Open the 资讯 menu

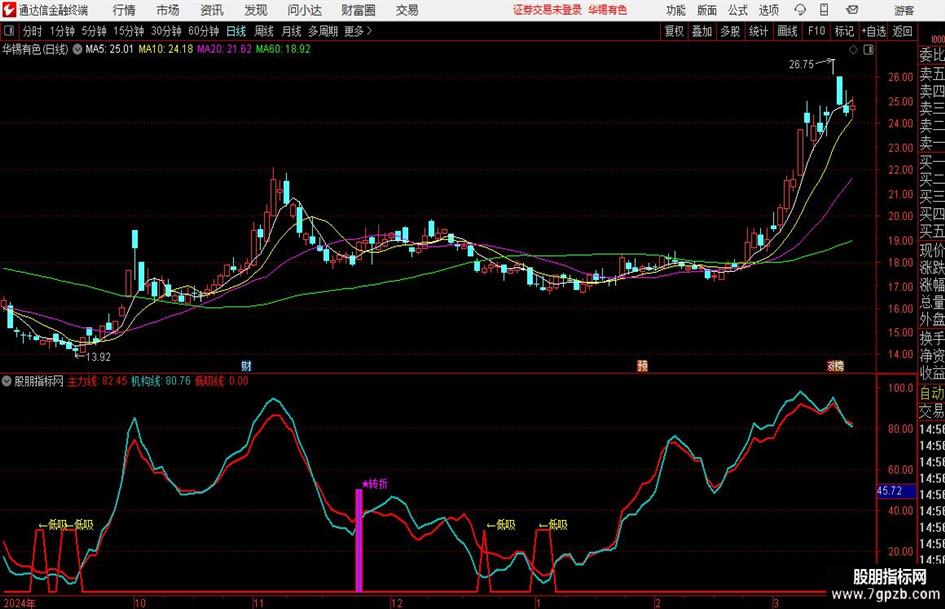pyautogui.click(x=212, y=10)
